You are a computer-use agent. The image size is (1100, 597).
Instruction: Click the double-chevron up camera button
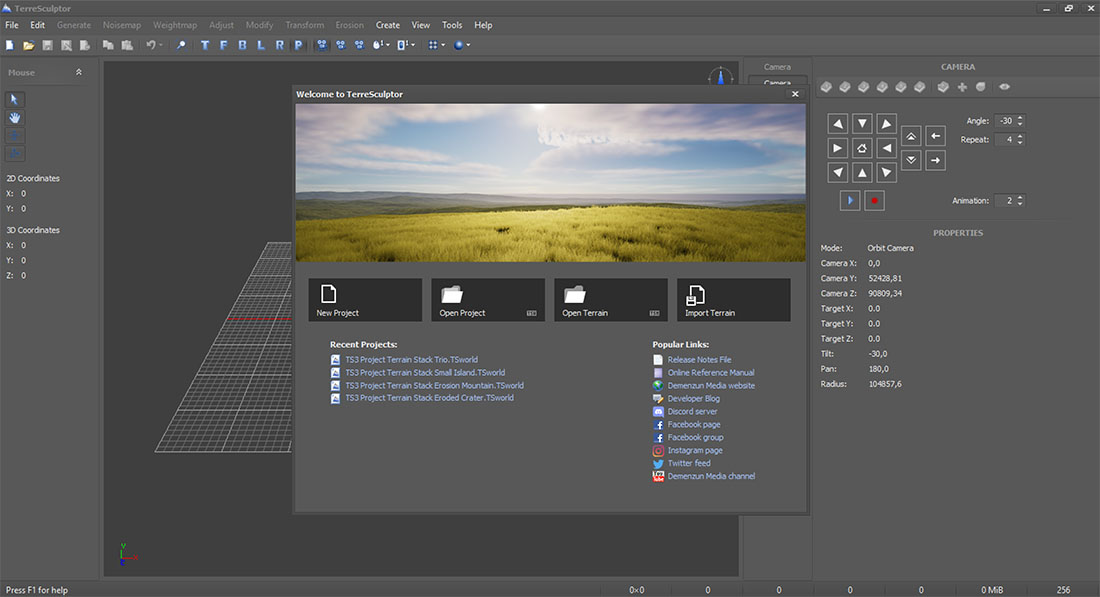click(911, 136)
